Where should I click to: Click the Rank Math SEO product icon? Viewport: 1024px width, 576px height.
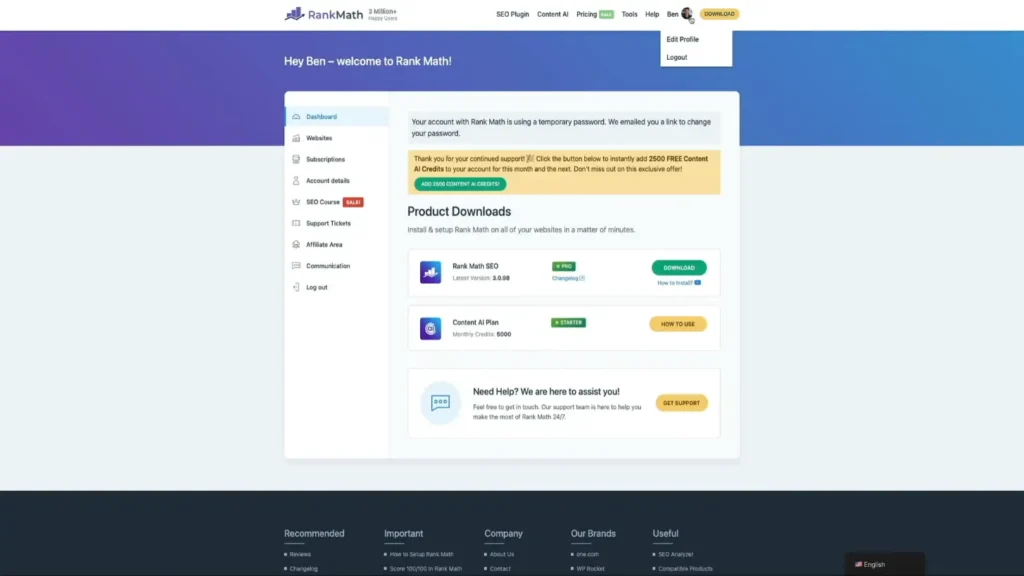430,272
